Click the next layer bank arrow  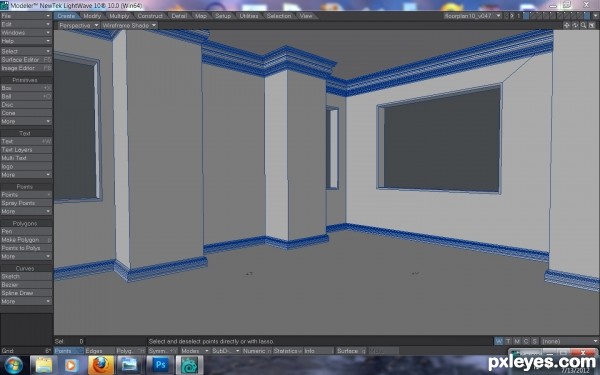(x=512, y=16)
